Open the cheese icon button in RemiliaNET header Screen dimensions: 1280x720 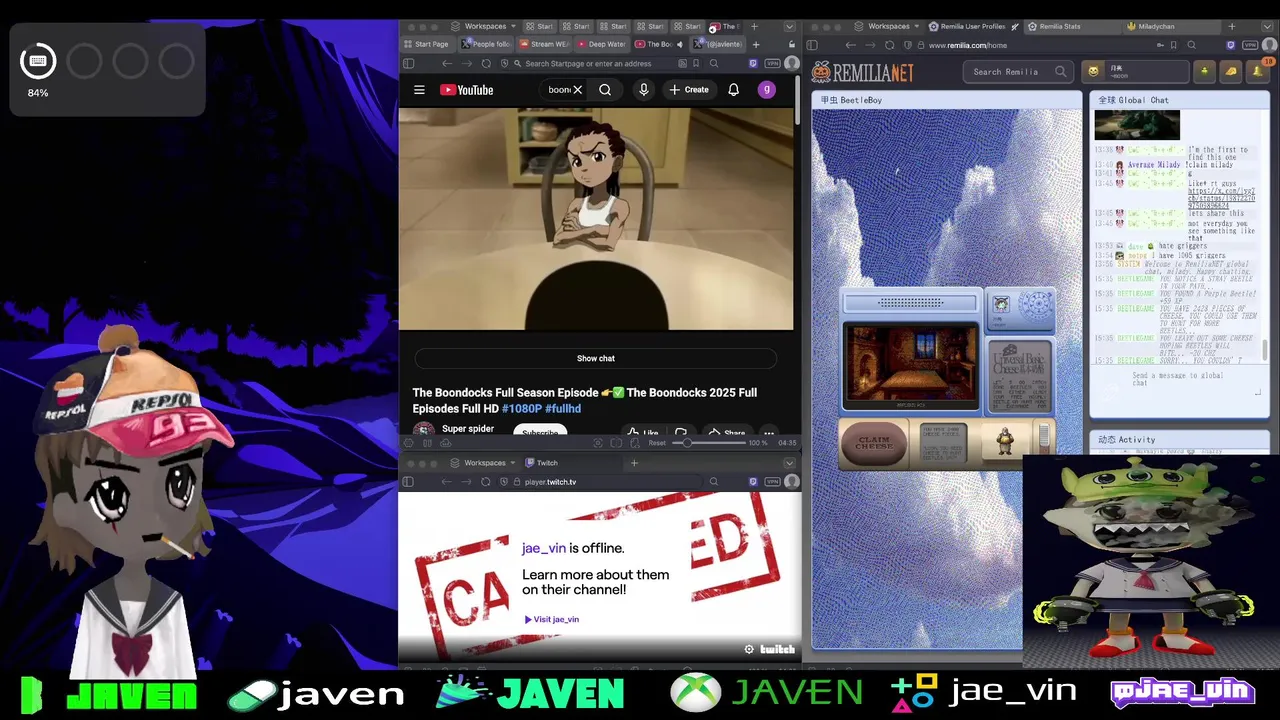1231,71
